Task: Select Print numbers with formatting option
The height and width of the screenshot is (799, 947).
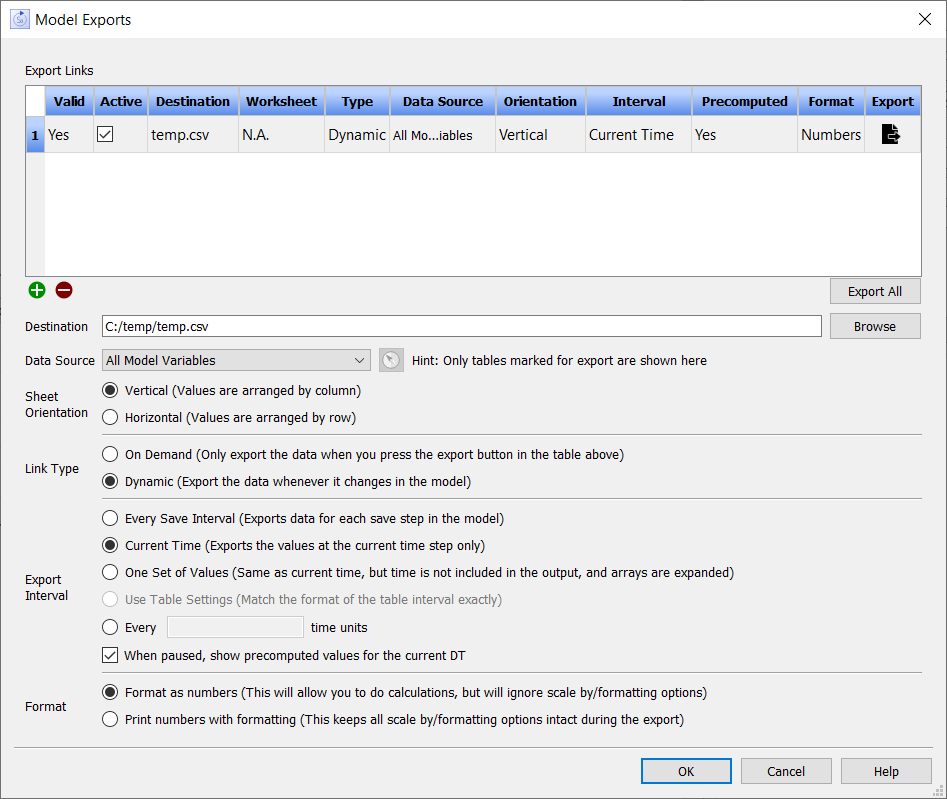Action: tap(110, 719)
